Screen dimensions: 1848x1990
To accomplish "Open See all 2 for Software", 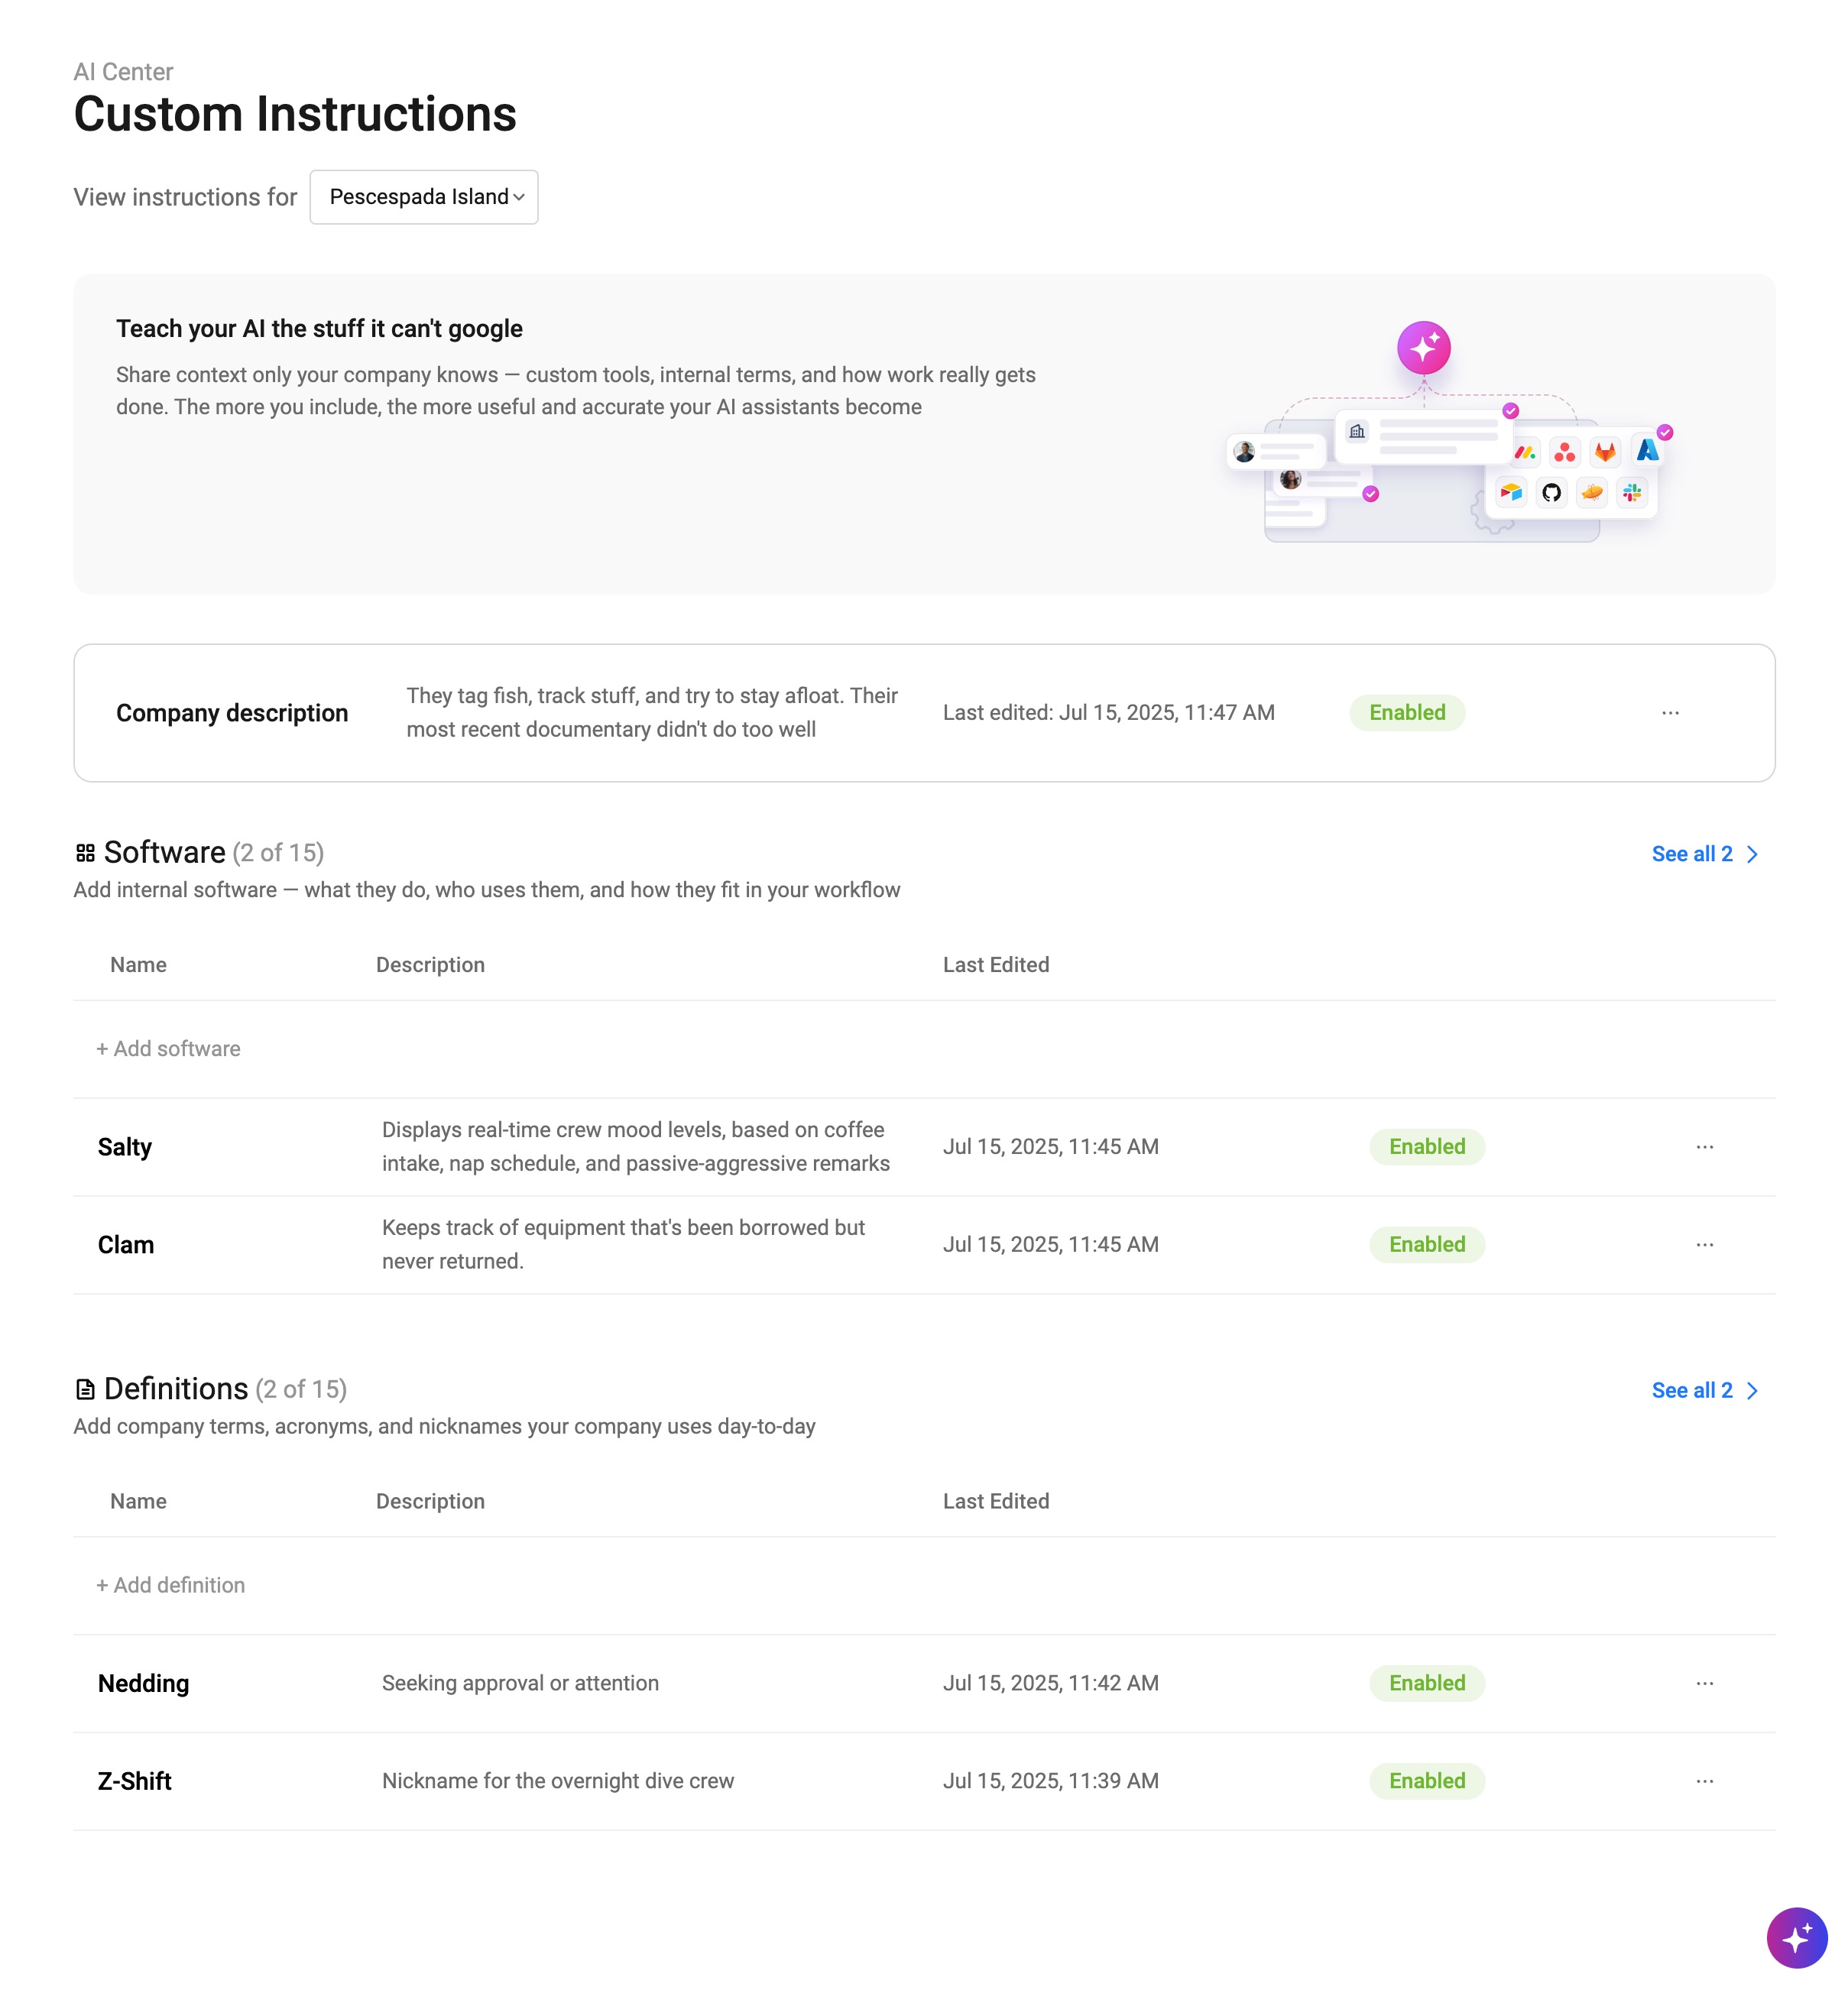I will 1694,854.
